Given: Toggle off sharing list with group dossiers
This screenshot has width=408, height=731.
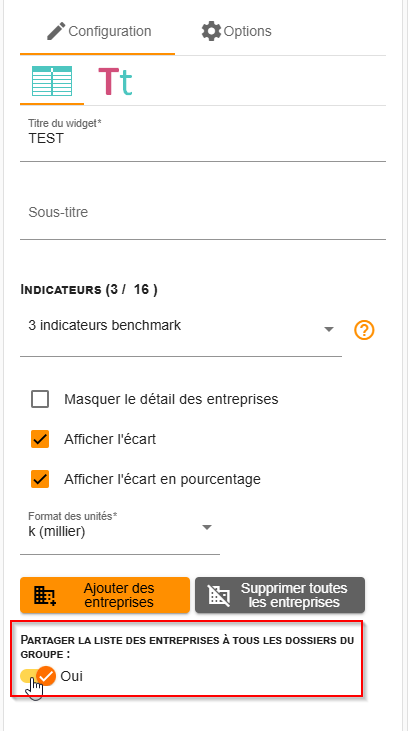Looking at the screenshot, I should [38, 676].
